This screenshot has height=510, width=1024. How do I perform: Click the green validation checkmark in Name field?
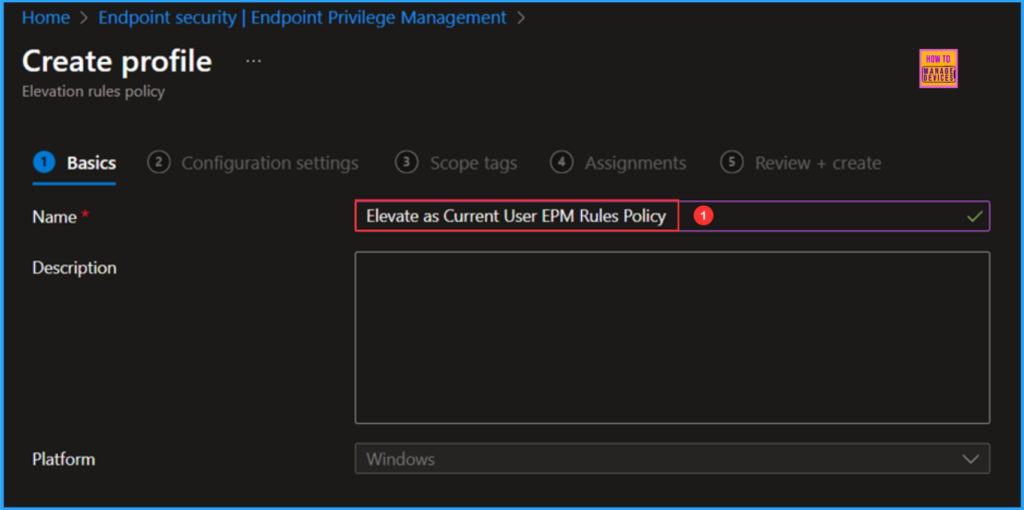pyautogui.click(x=974, y=217)
